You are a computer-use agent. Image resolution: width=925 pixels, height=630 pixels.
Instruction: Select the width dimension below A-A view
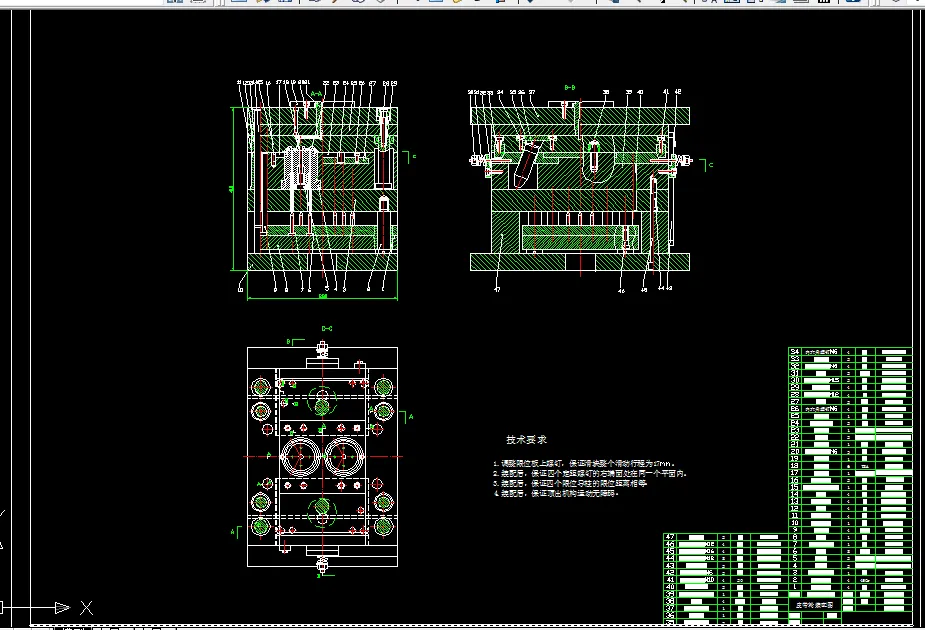tap(322, 296)
